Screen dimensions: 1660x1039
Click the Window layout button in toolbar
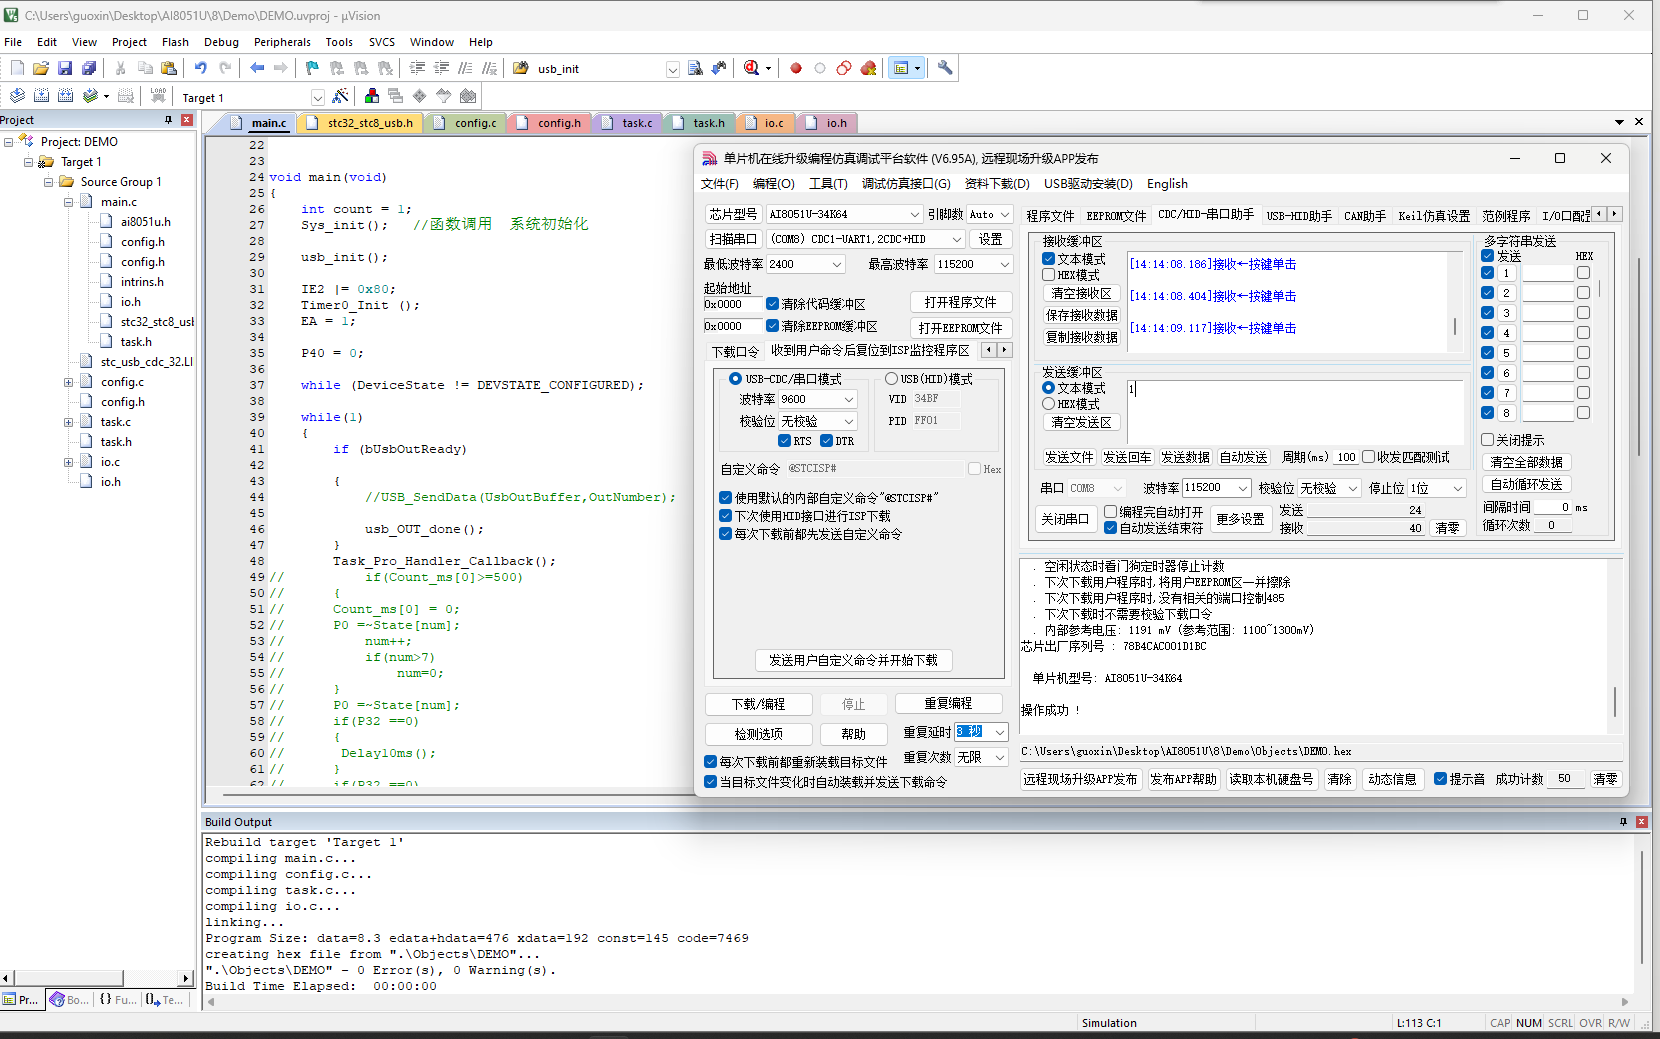click(x=901, y=68)
